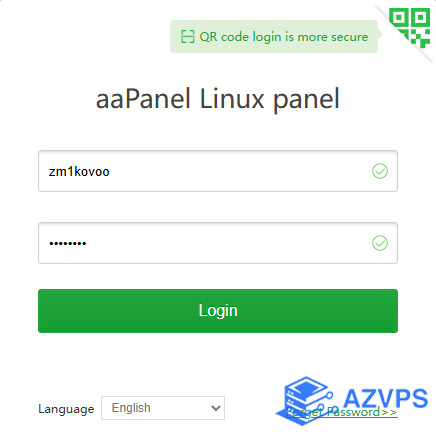The width and height of the screenshot is (436, 439).
Task: Click the English text in the language selector
Action: 131,408
